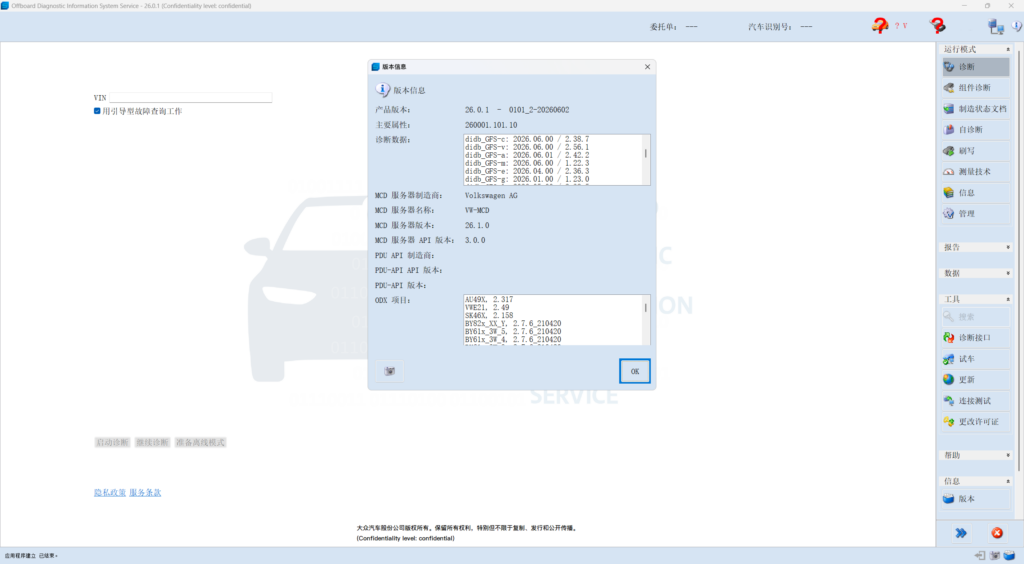Click the VW-MCD server name value
Screen dimensions: 1024x564
click(477, 210)
